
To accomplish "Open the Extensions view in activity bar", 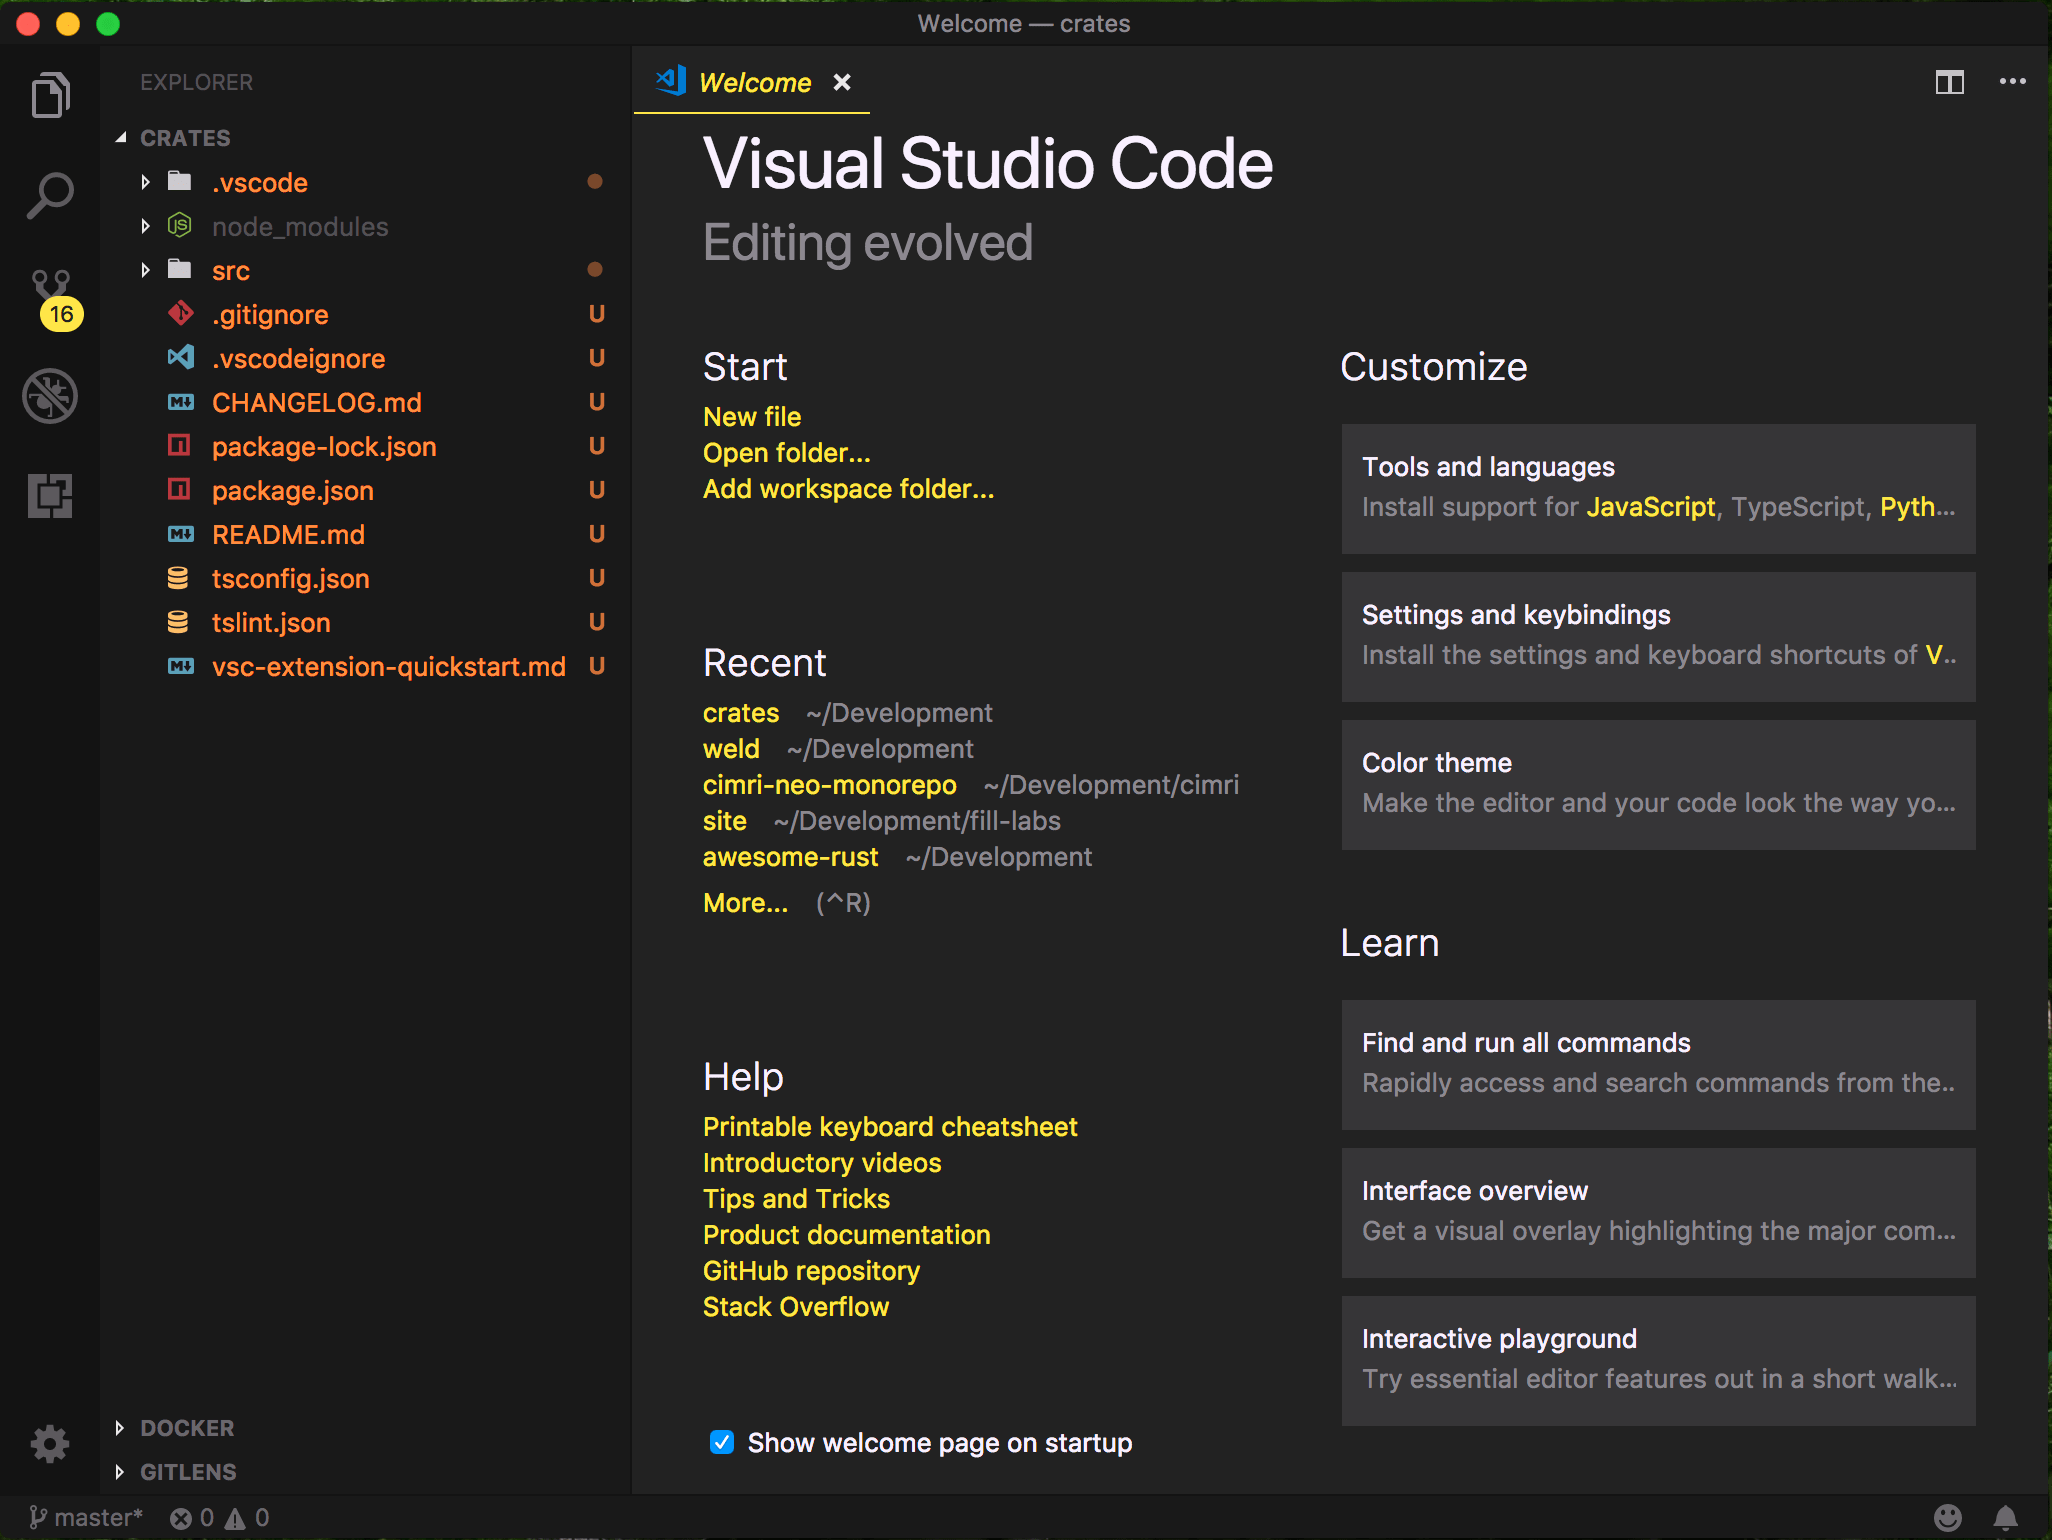I will click(50, 496).
